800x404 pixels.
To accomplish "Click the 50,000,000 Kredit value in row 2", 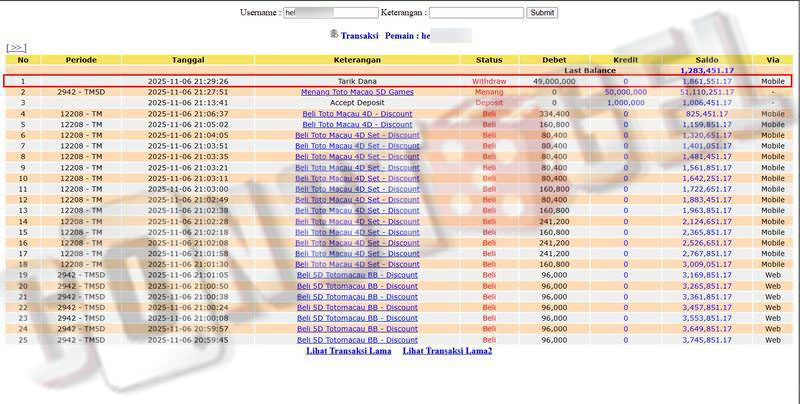I will (x=625, y=92).
